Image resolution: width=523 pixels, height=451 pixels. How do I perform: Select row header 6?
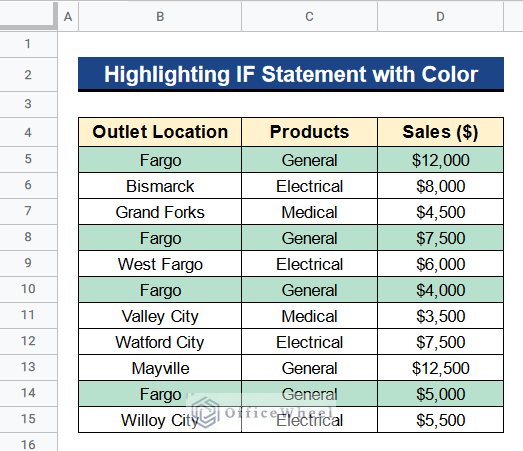tap(28, 185)
